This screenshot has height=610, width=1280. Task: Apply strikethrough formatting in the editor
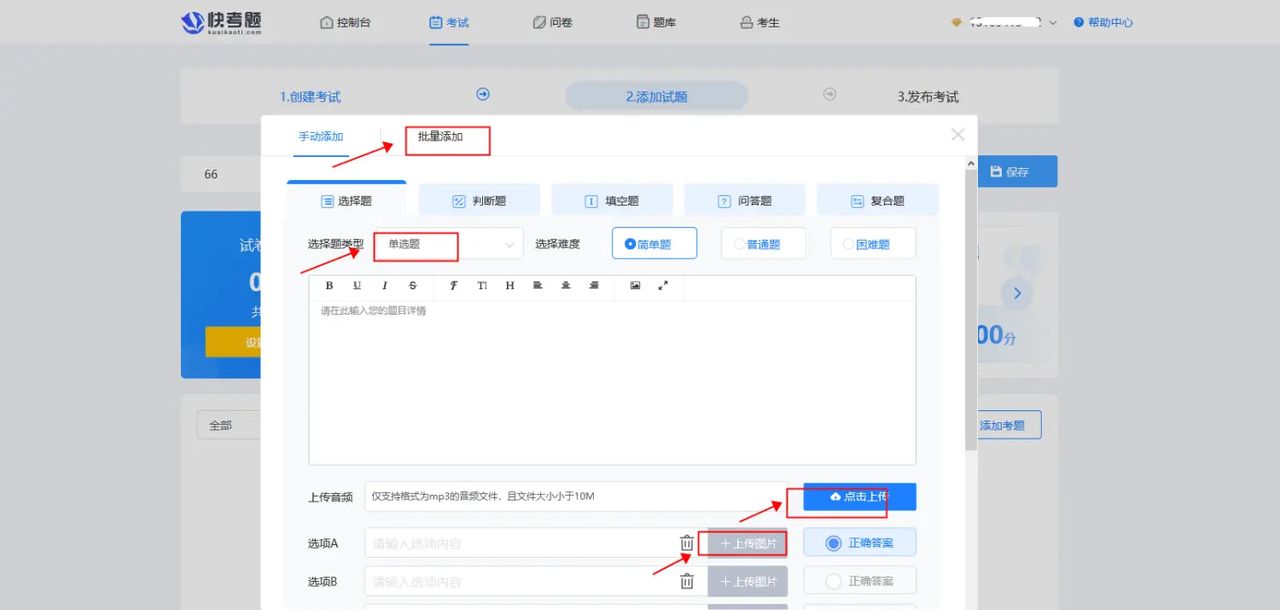(x=412, y=285)
